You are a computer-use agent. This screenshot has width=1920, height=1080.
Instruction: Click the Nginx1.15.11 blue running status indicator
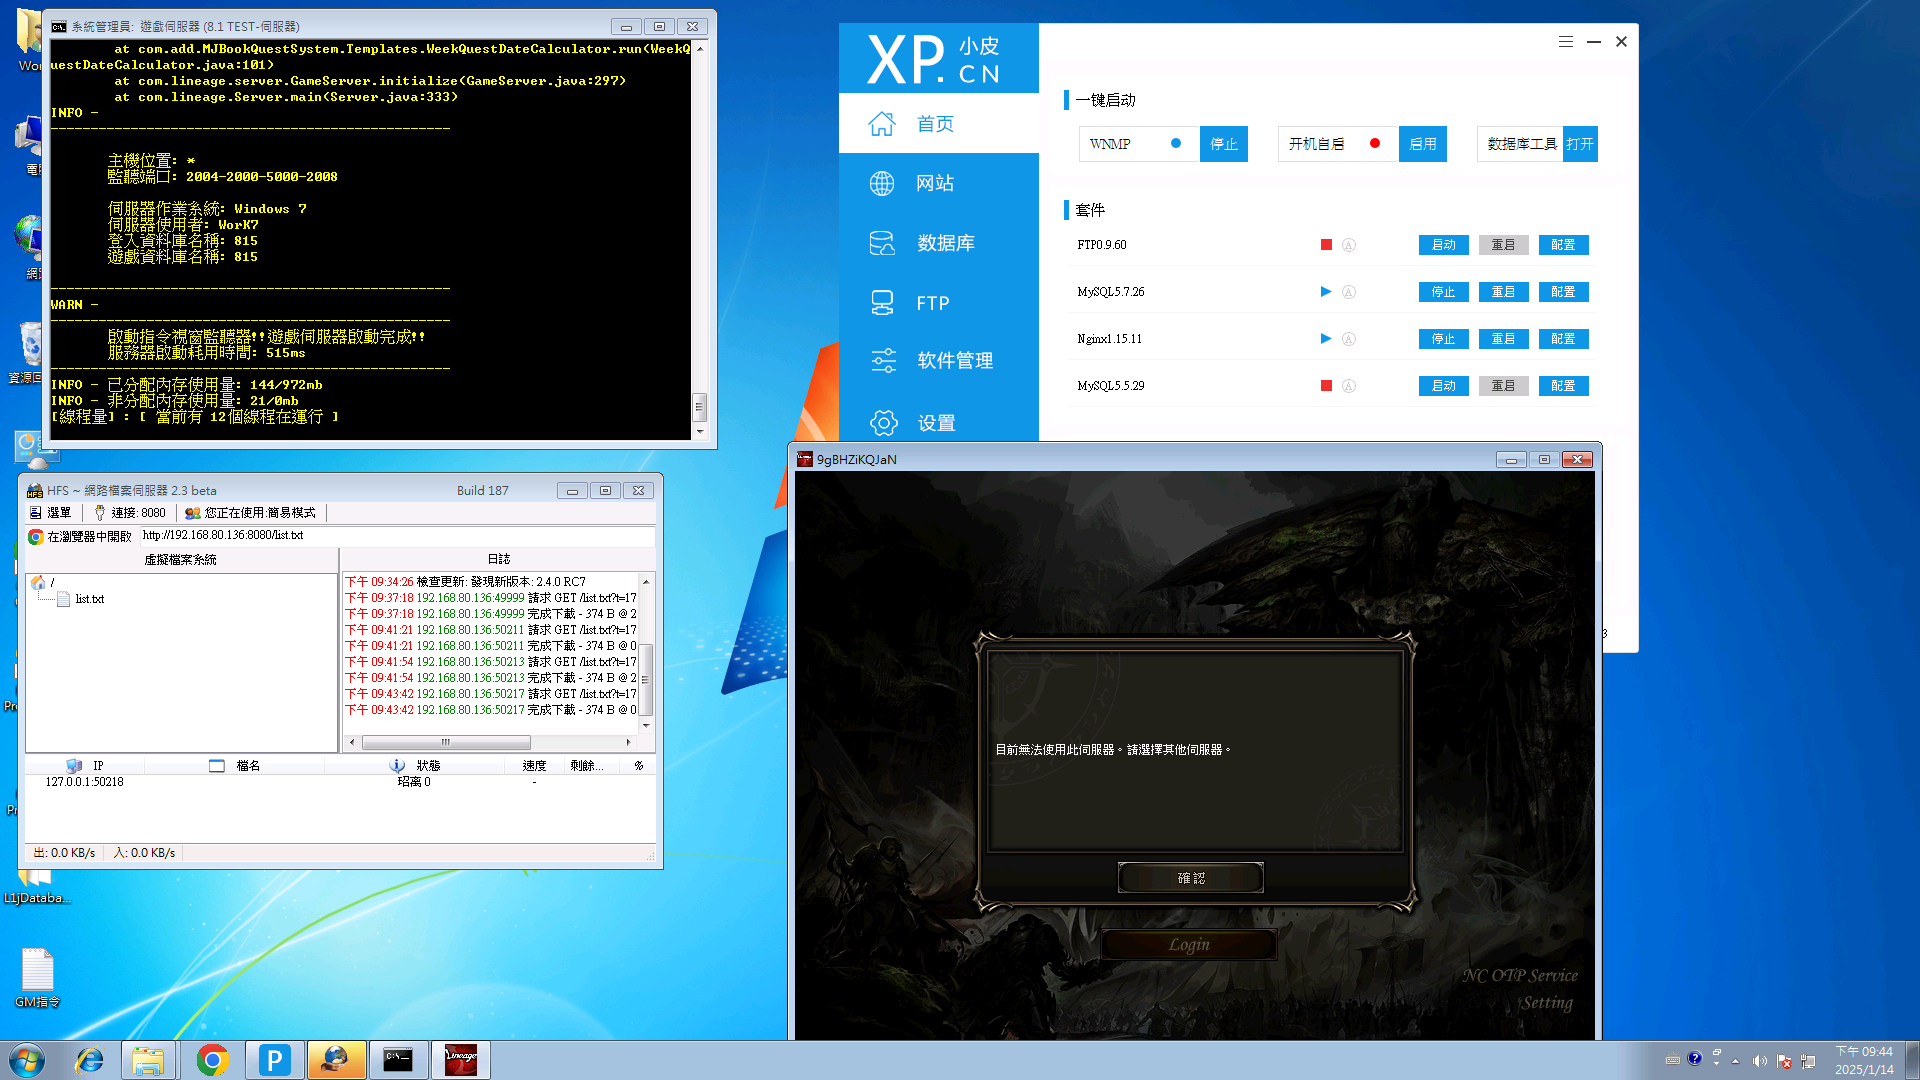(x=1326, y=339)
